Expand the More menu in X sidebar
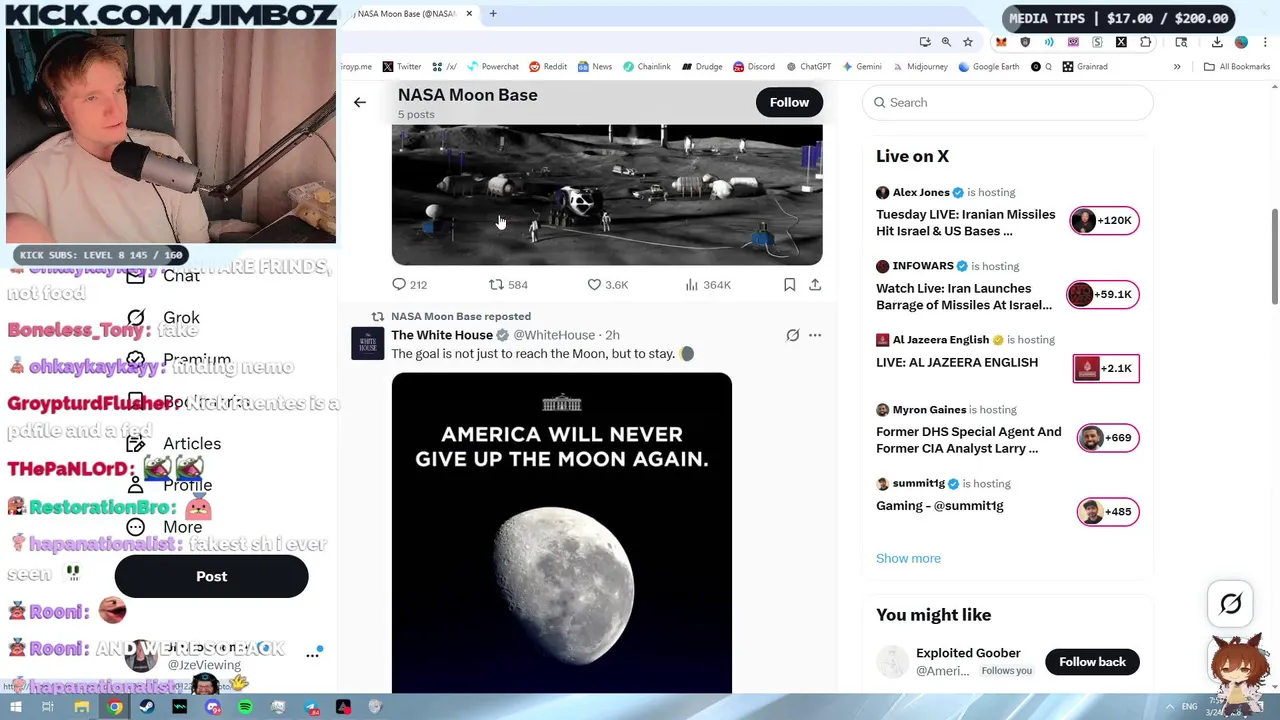The width and height of the screenshot is (1280, 720). click(x=165, y=527)
